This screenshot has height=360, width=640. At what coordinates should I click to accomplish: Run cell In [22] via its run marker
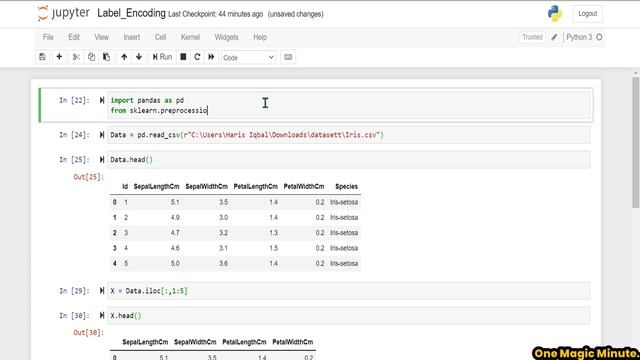coord(102,100)
